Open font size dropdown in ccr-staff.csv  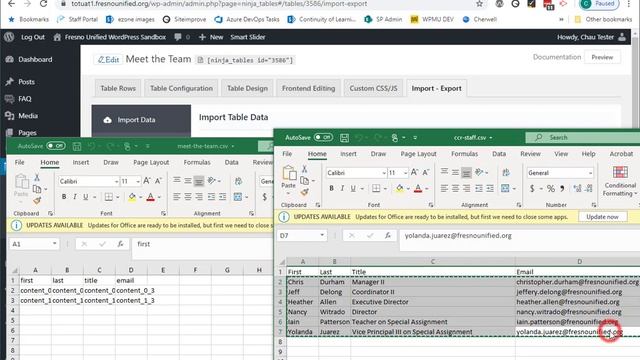coord(405,173)
